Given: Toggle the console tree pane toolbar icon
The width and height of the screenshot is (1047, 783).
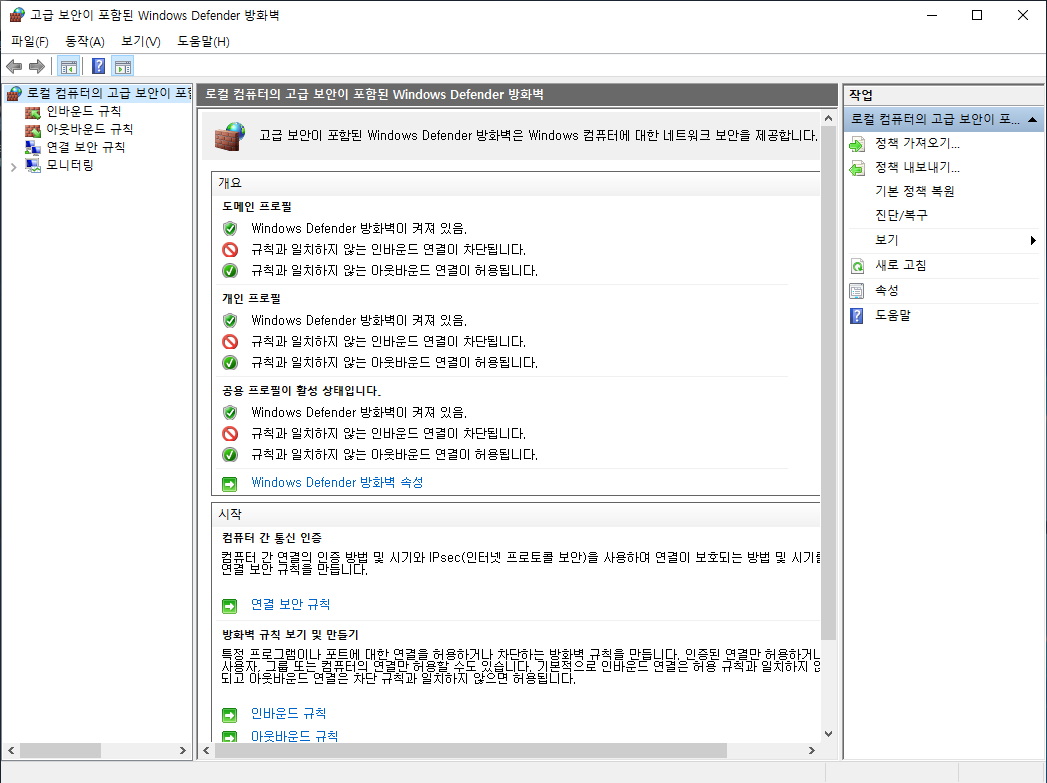Looking at the screenshot, I should (68, 66).
